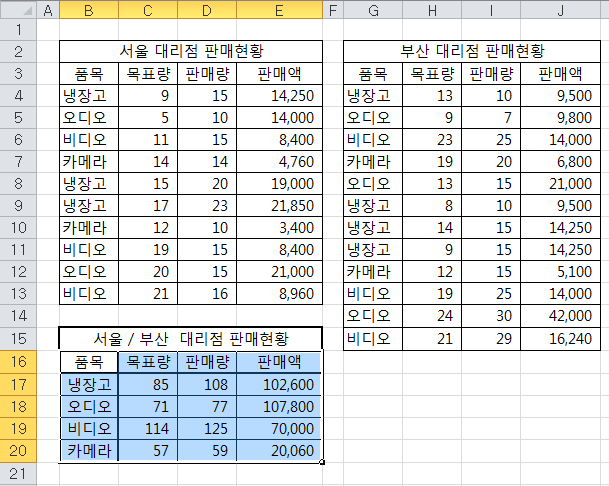The height and width of the screenshot is (486, 609).
Task: Select row 14 header
Action: 18,316
